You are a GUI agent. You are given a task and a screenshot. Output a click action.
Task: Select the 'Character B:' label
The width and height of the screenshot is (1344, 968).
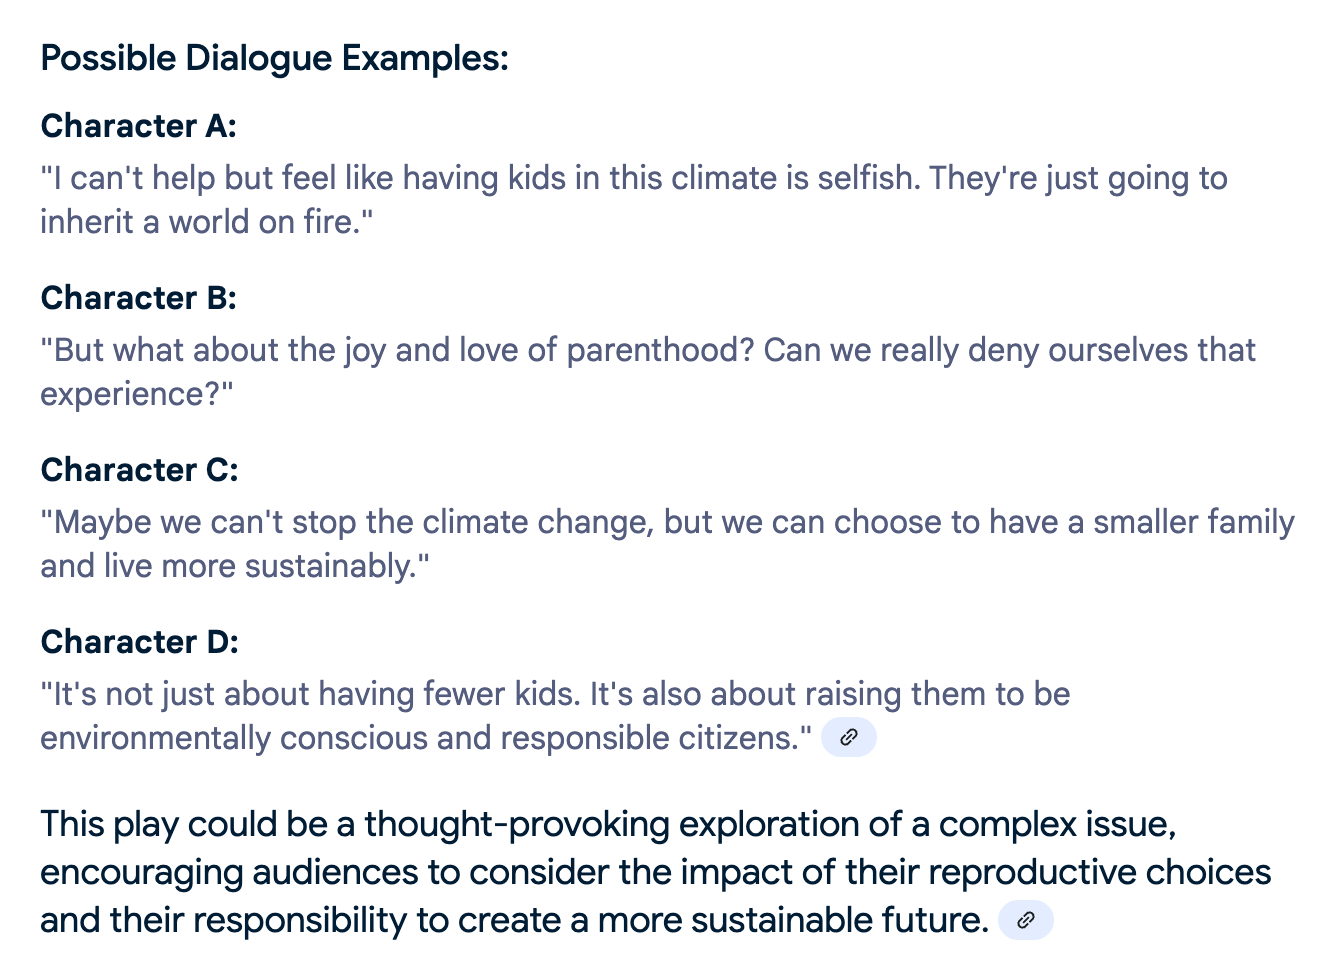(138, 298)
